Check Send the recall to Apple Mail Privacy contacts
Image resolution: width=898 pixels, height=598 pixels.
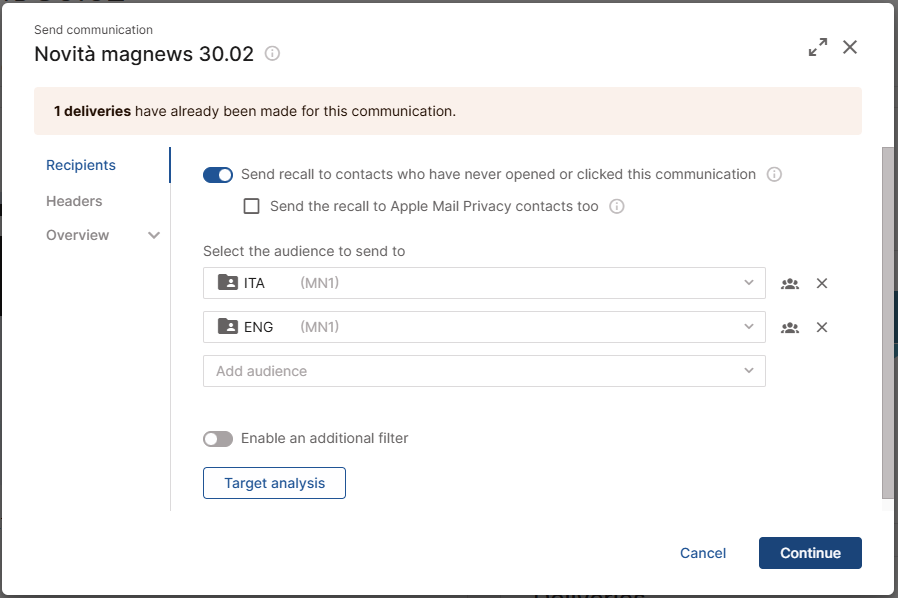point(251,206)
